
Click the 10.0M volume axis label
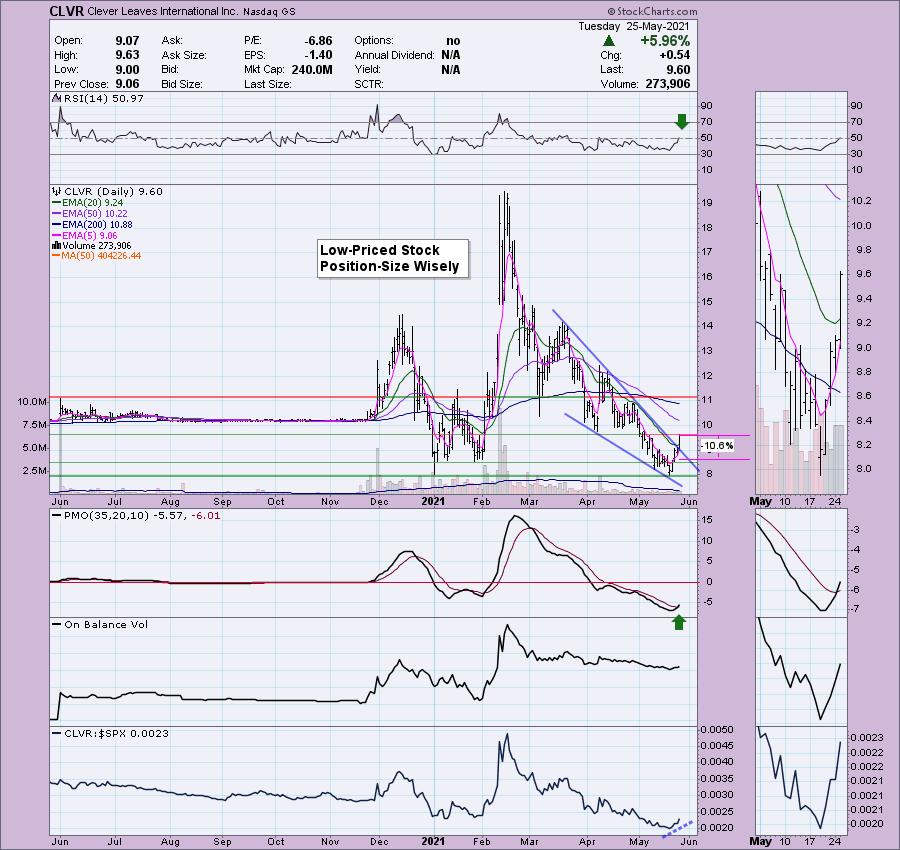[x=33, y=402]
